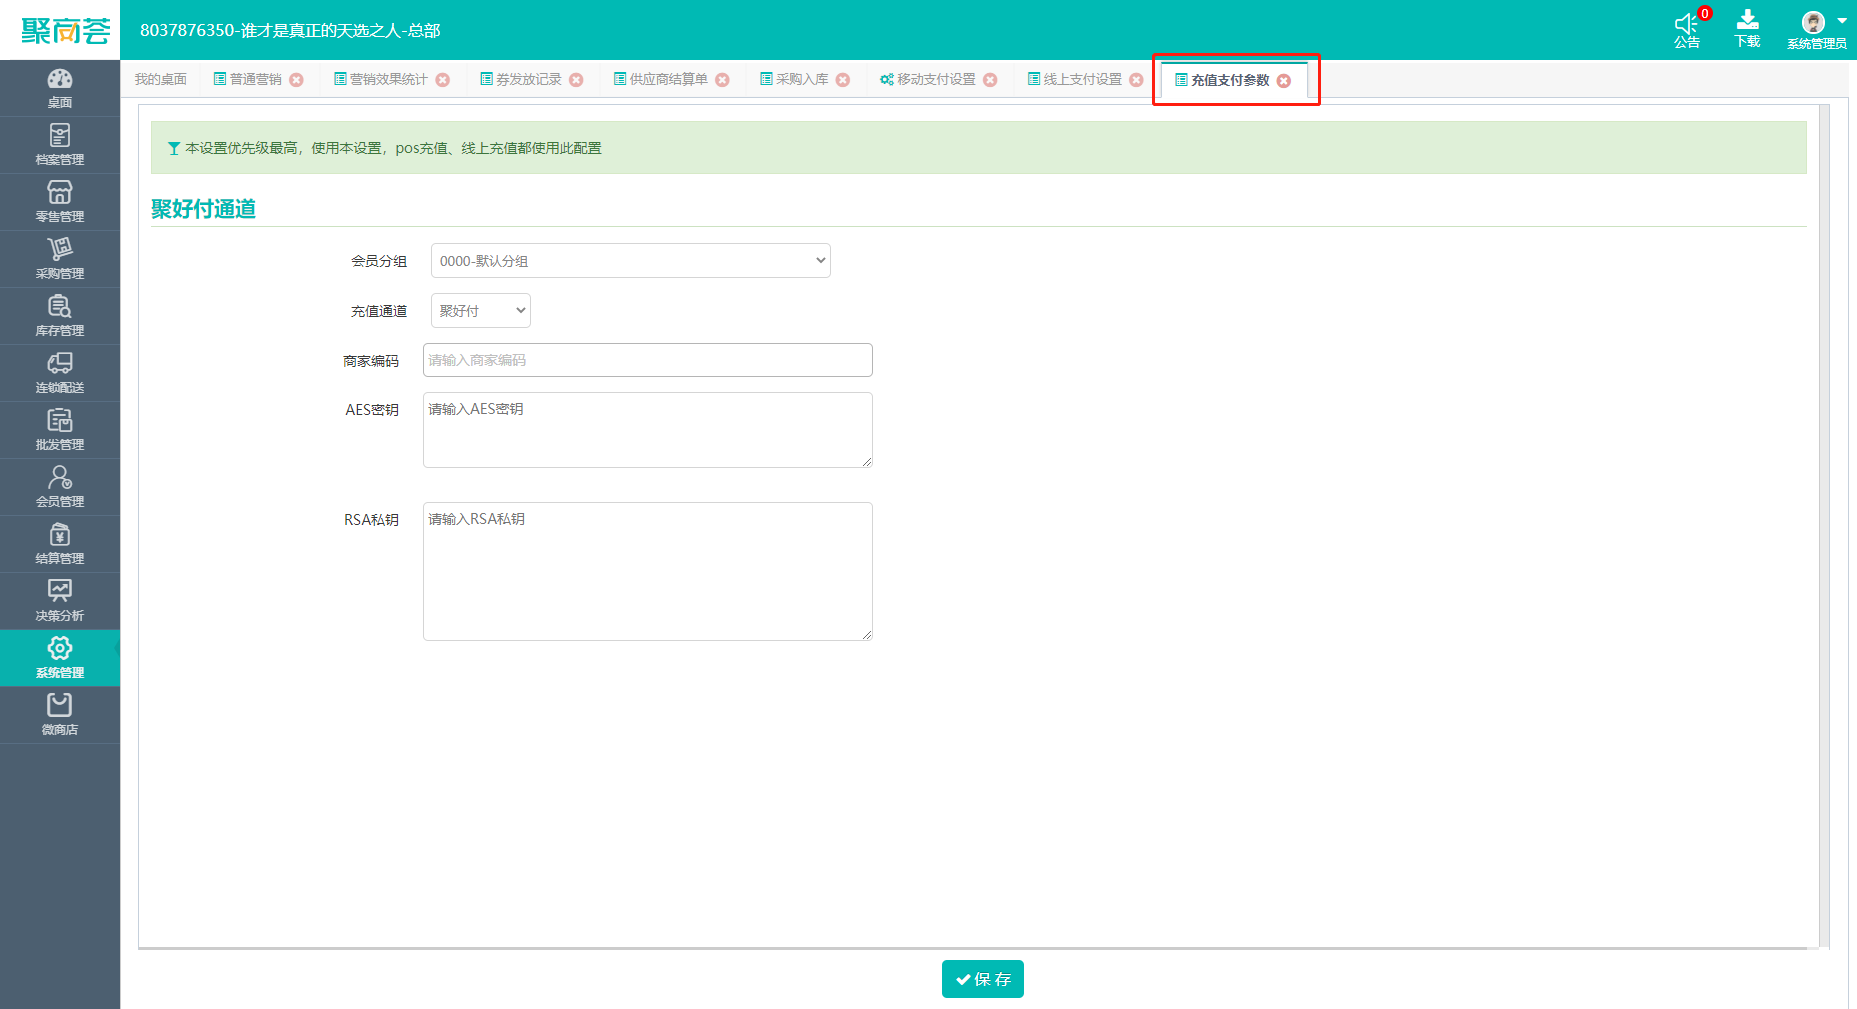Expand the 会员分组 dropdown
1857x1009 pixels.
(x=631, y=261)
